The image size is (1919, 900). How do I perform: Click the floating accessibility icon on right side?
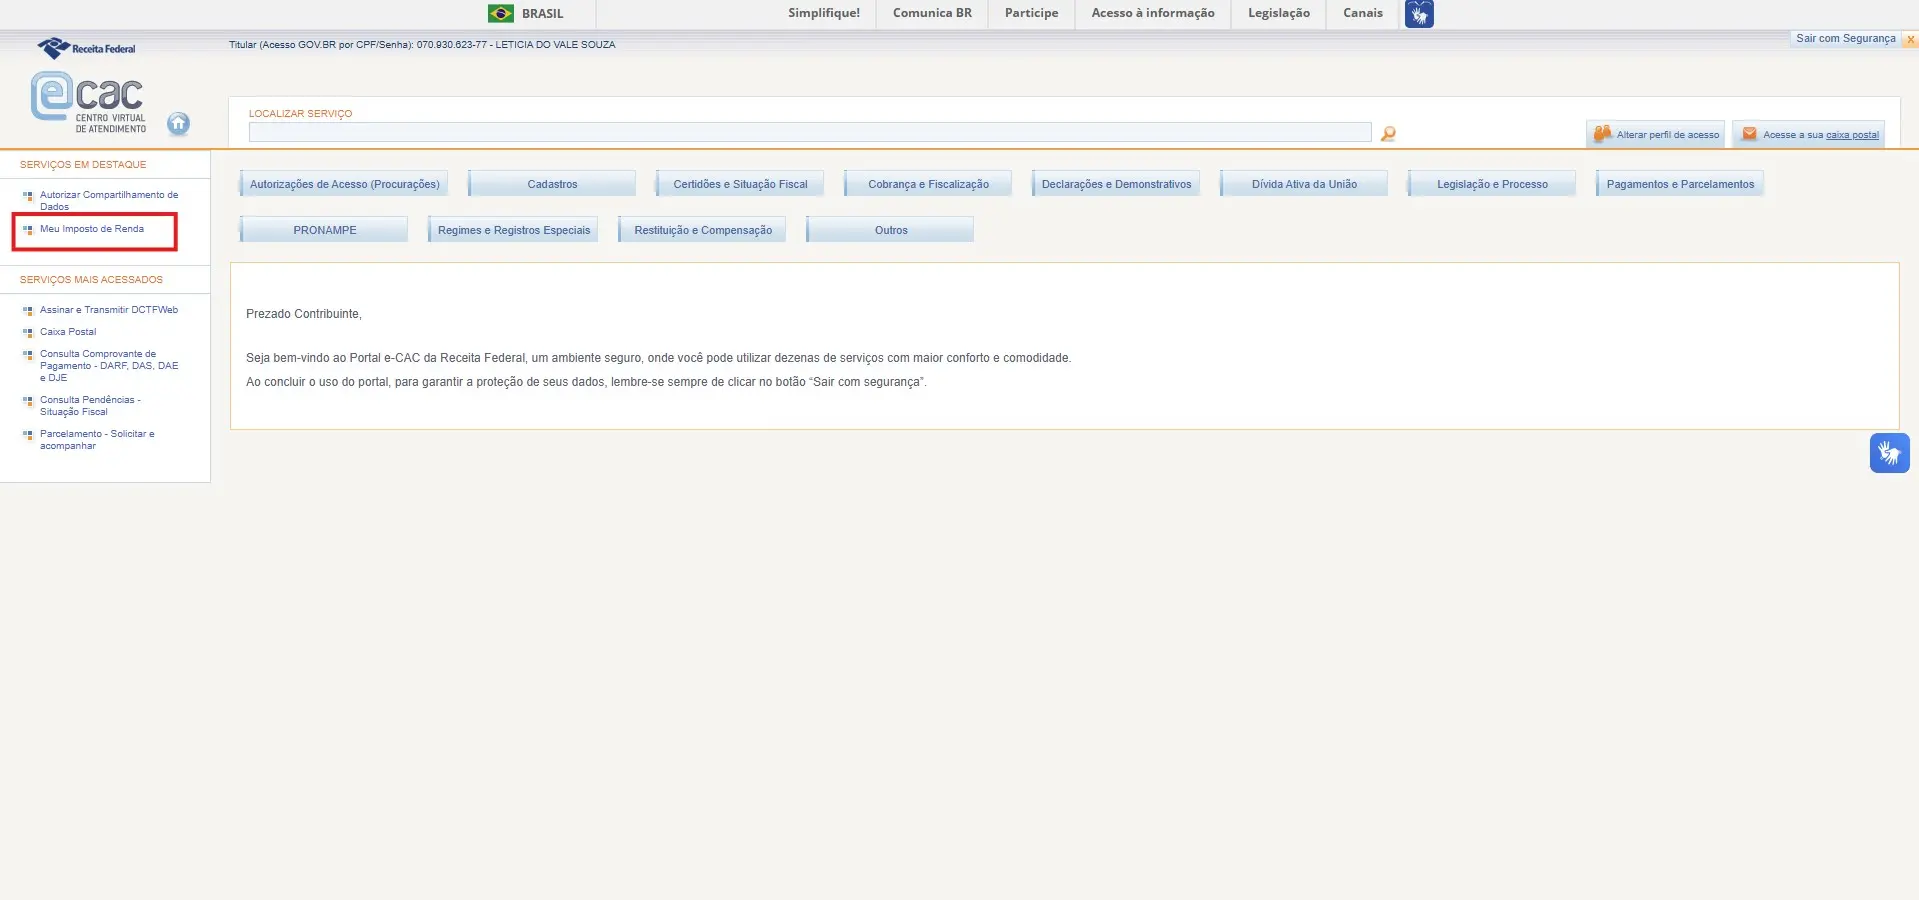pos(1889,452)
